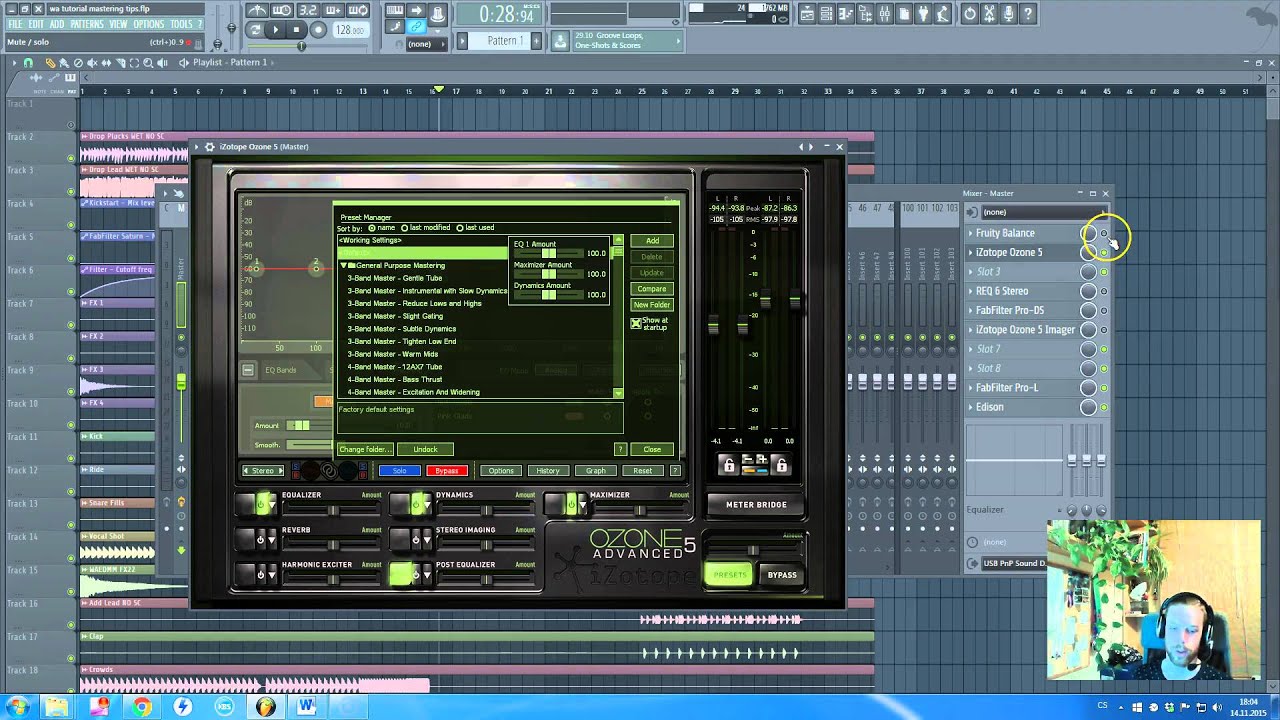The height and width of the screenshot is (720, 1280).
Task: Toggle Fruity Balance slot enable LED
Action: click(x=1104, y=233)
